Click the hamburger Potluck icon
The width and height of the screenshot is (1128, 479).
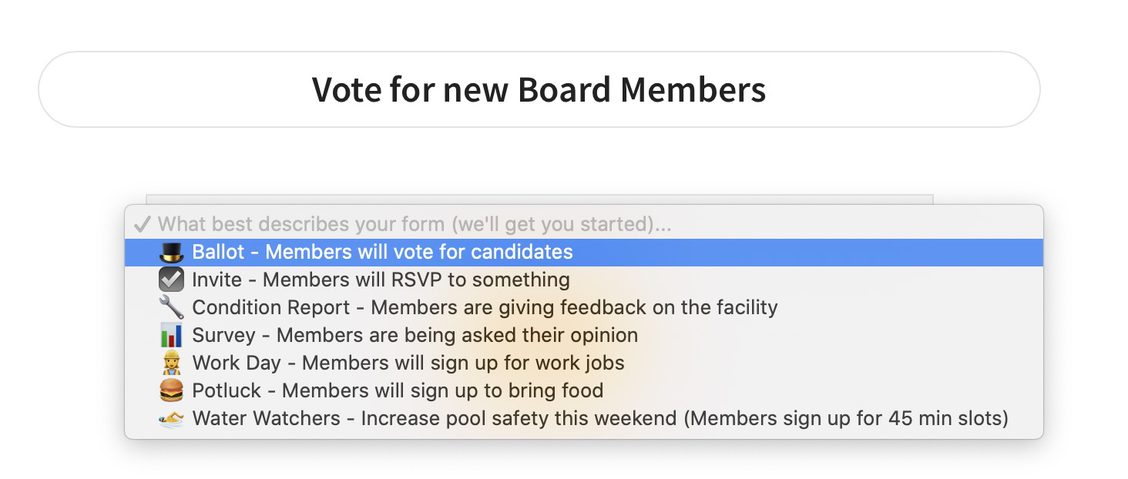click(171, 391)
